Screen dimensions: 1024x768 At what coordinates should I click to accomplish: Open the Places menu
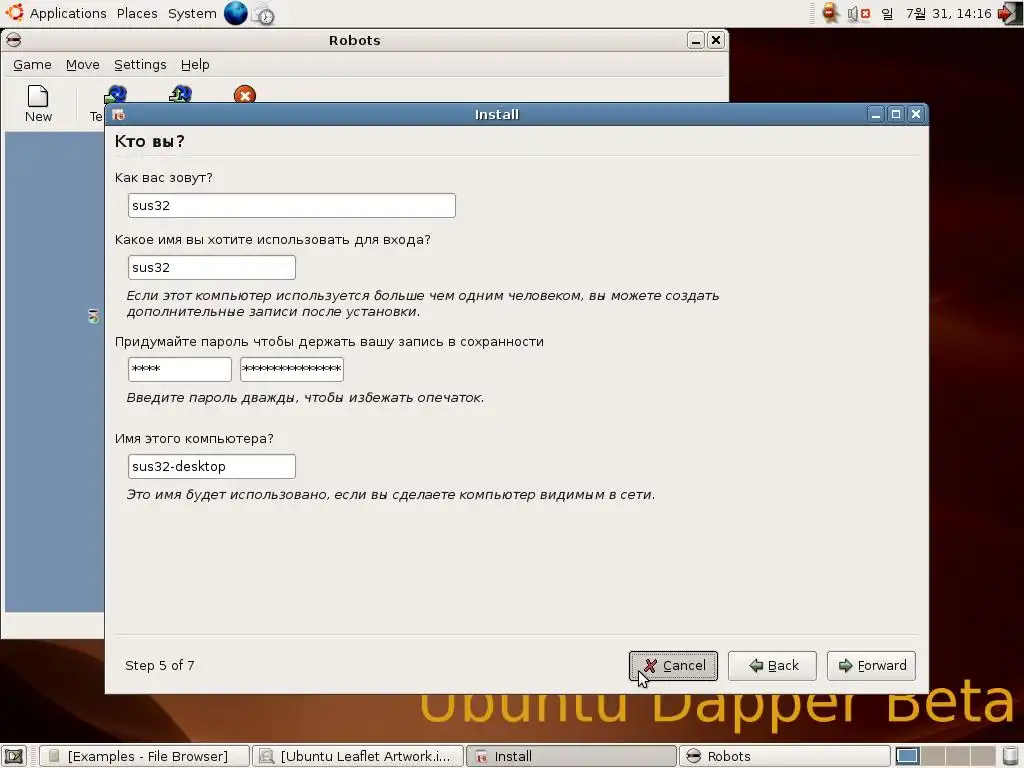136,13
